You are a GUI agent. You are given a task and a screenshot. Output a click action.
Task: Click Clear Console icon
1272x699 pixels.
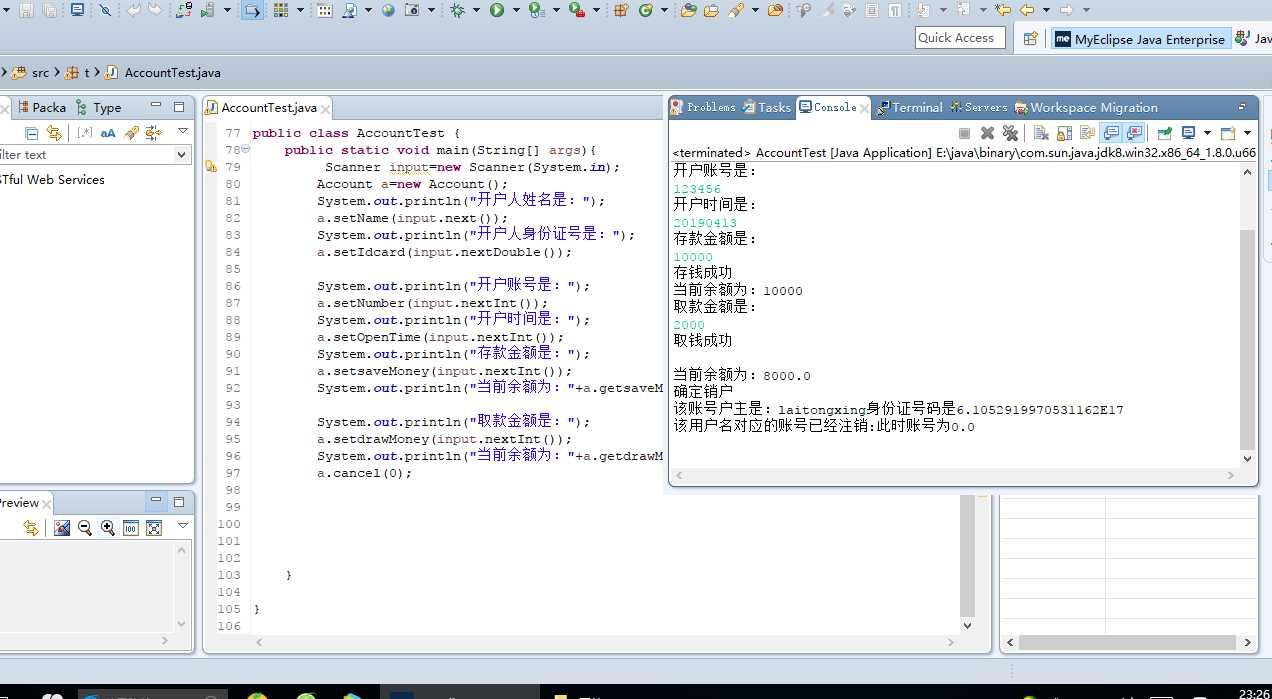coord(1041,133)
